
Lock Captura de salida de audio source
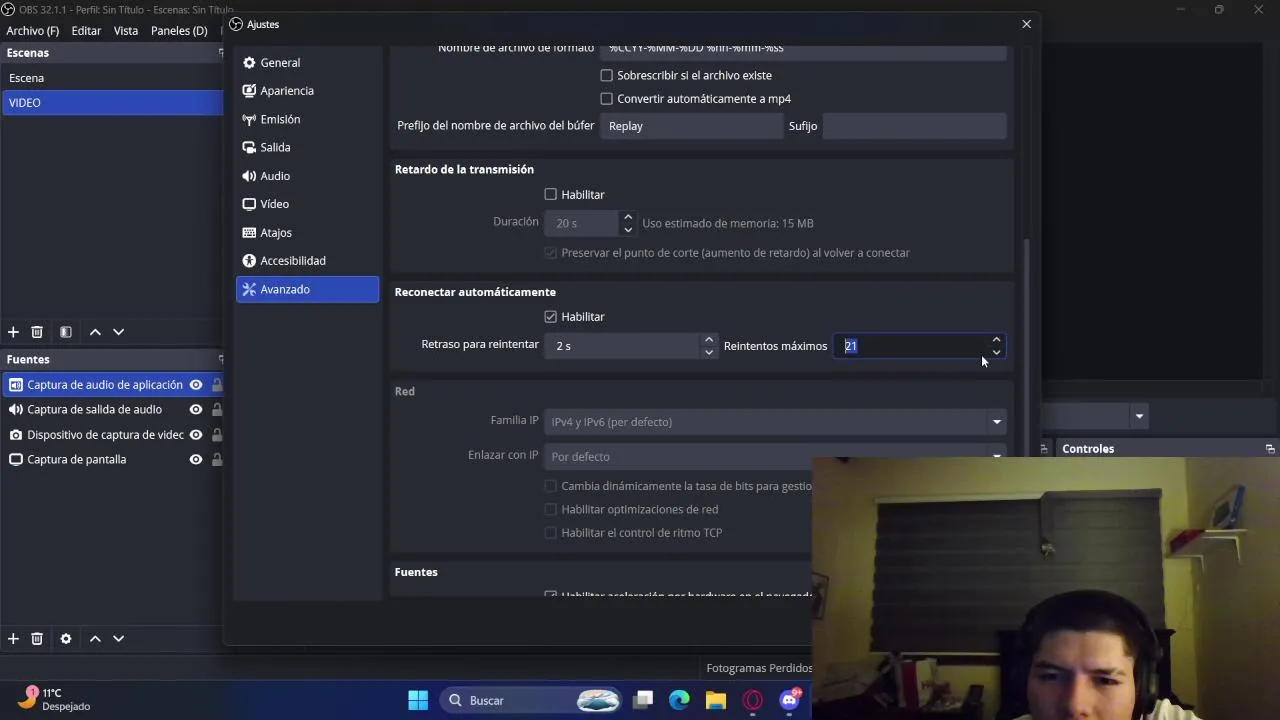point(217,410)
